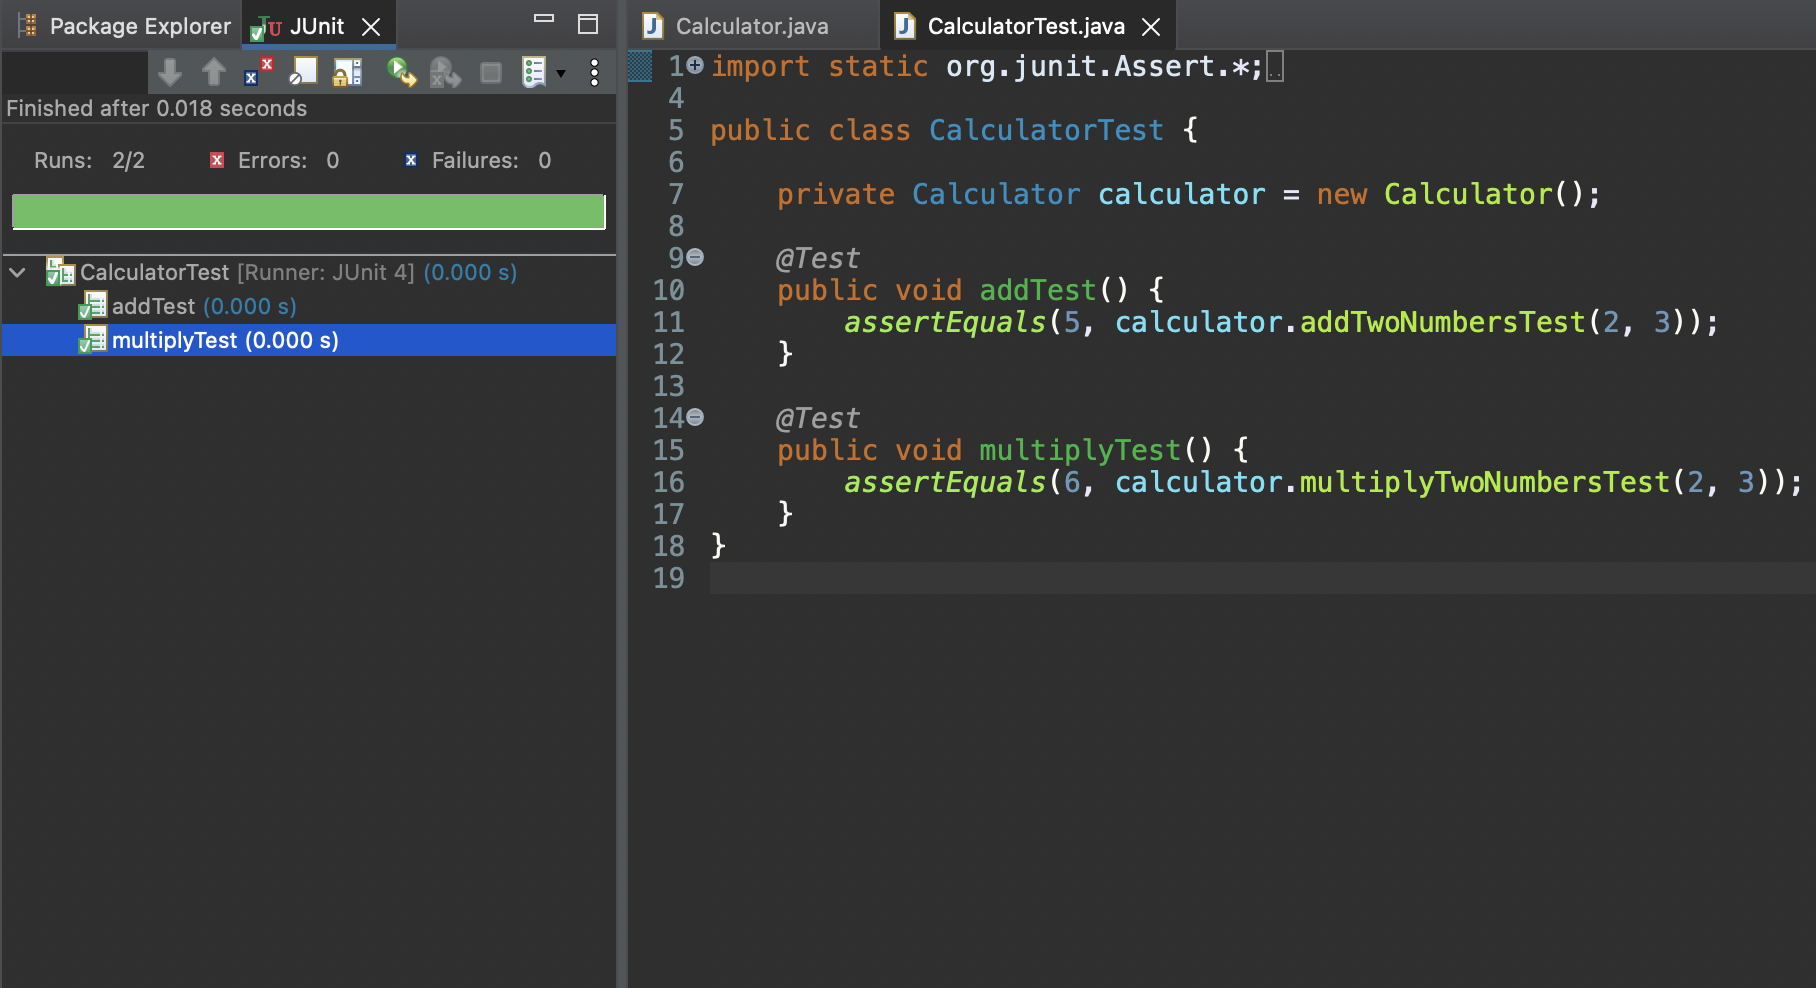Click the Runs: 2/2 label
This screenshot has width=1816, height=988.
[x=89, y=160]
